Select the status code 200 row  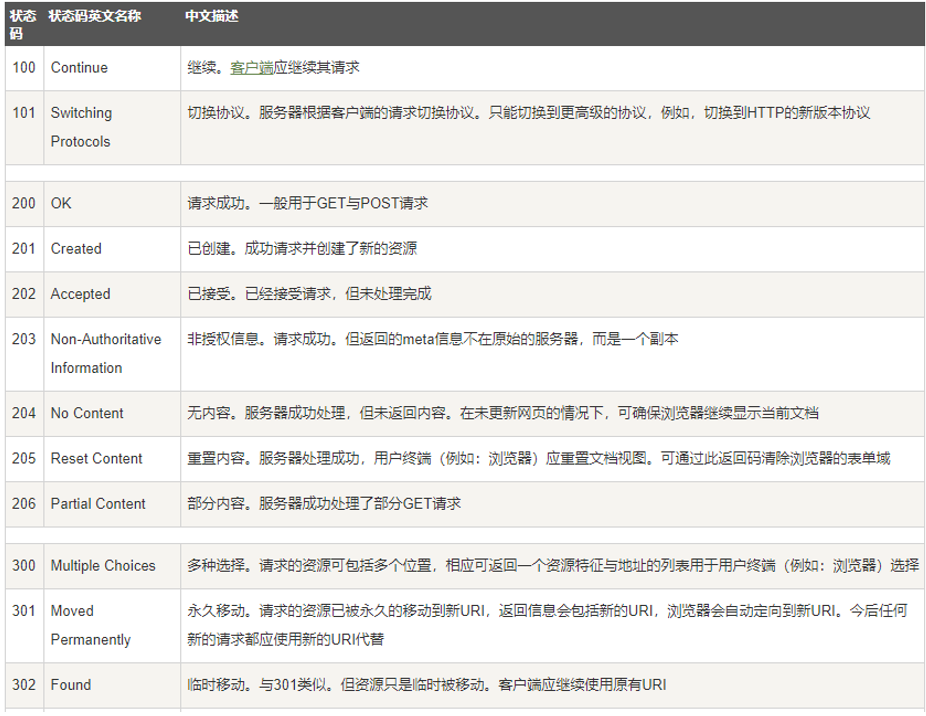[26, 202]
